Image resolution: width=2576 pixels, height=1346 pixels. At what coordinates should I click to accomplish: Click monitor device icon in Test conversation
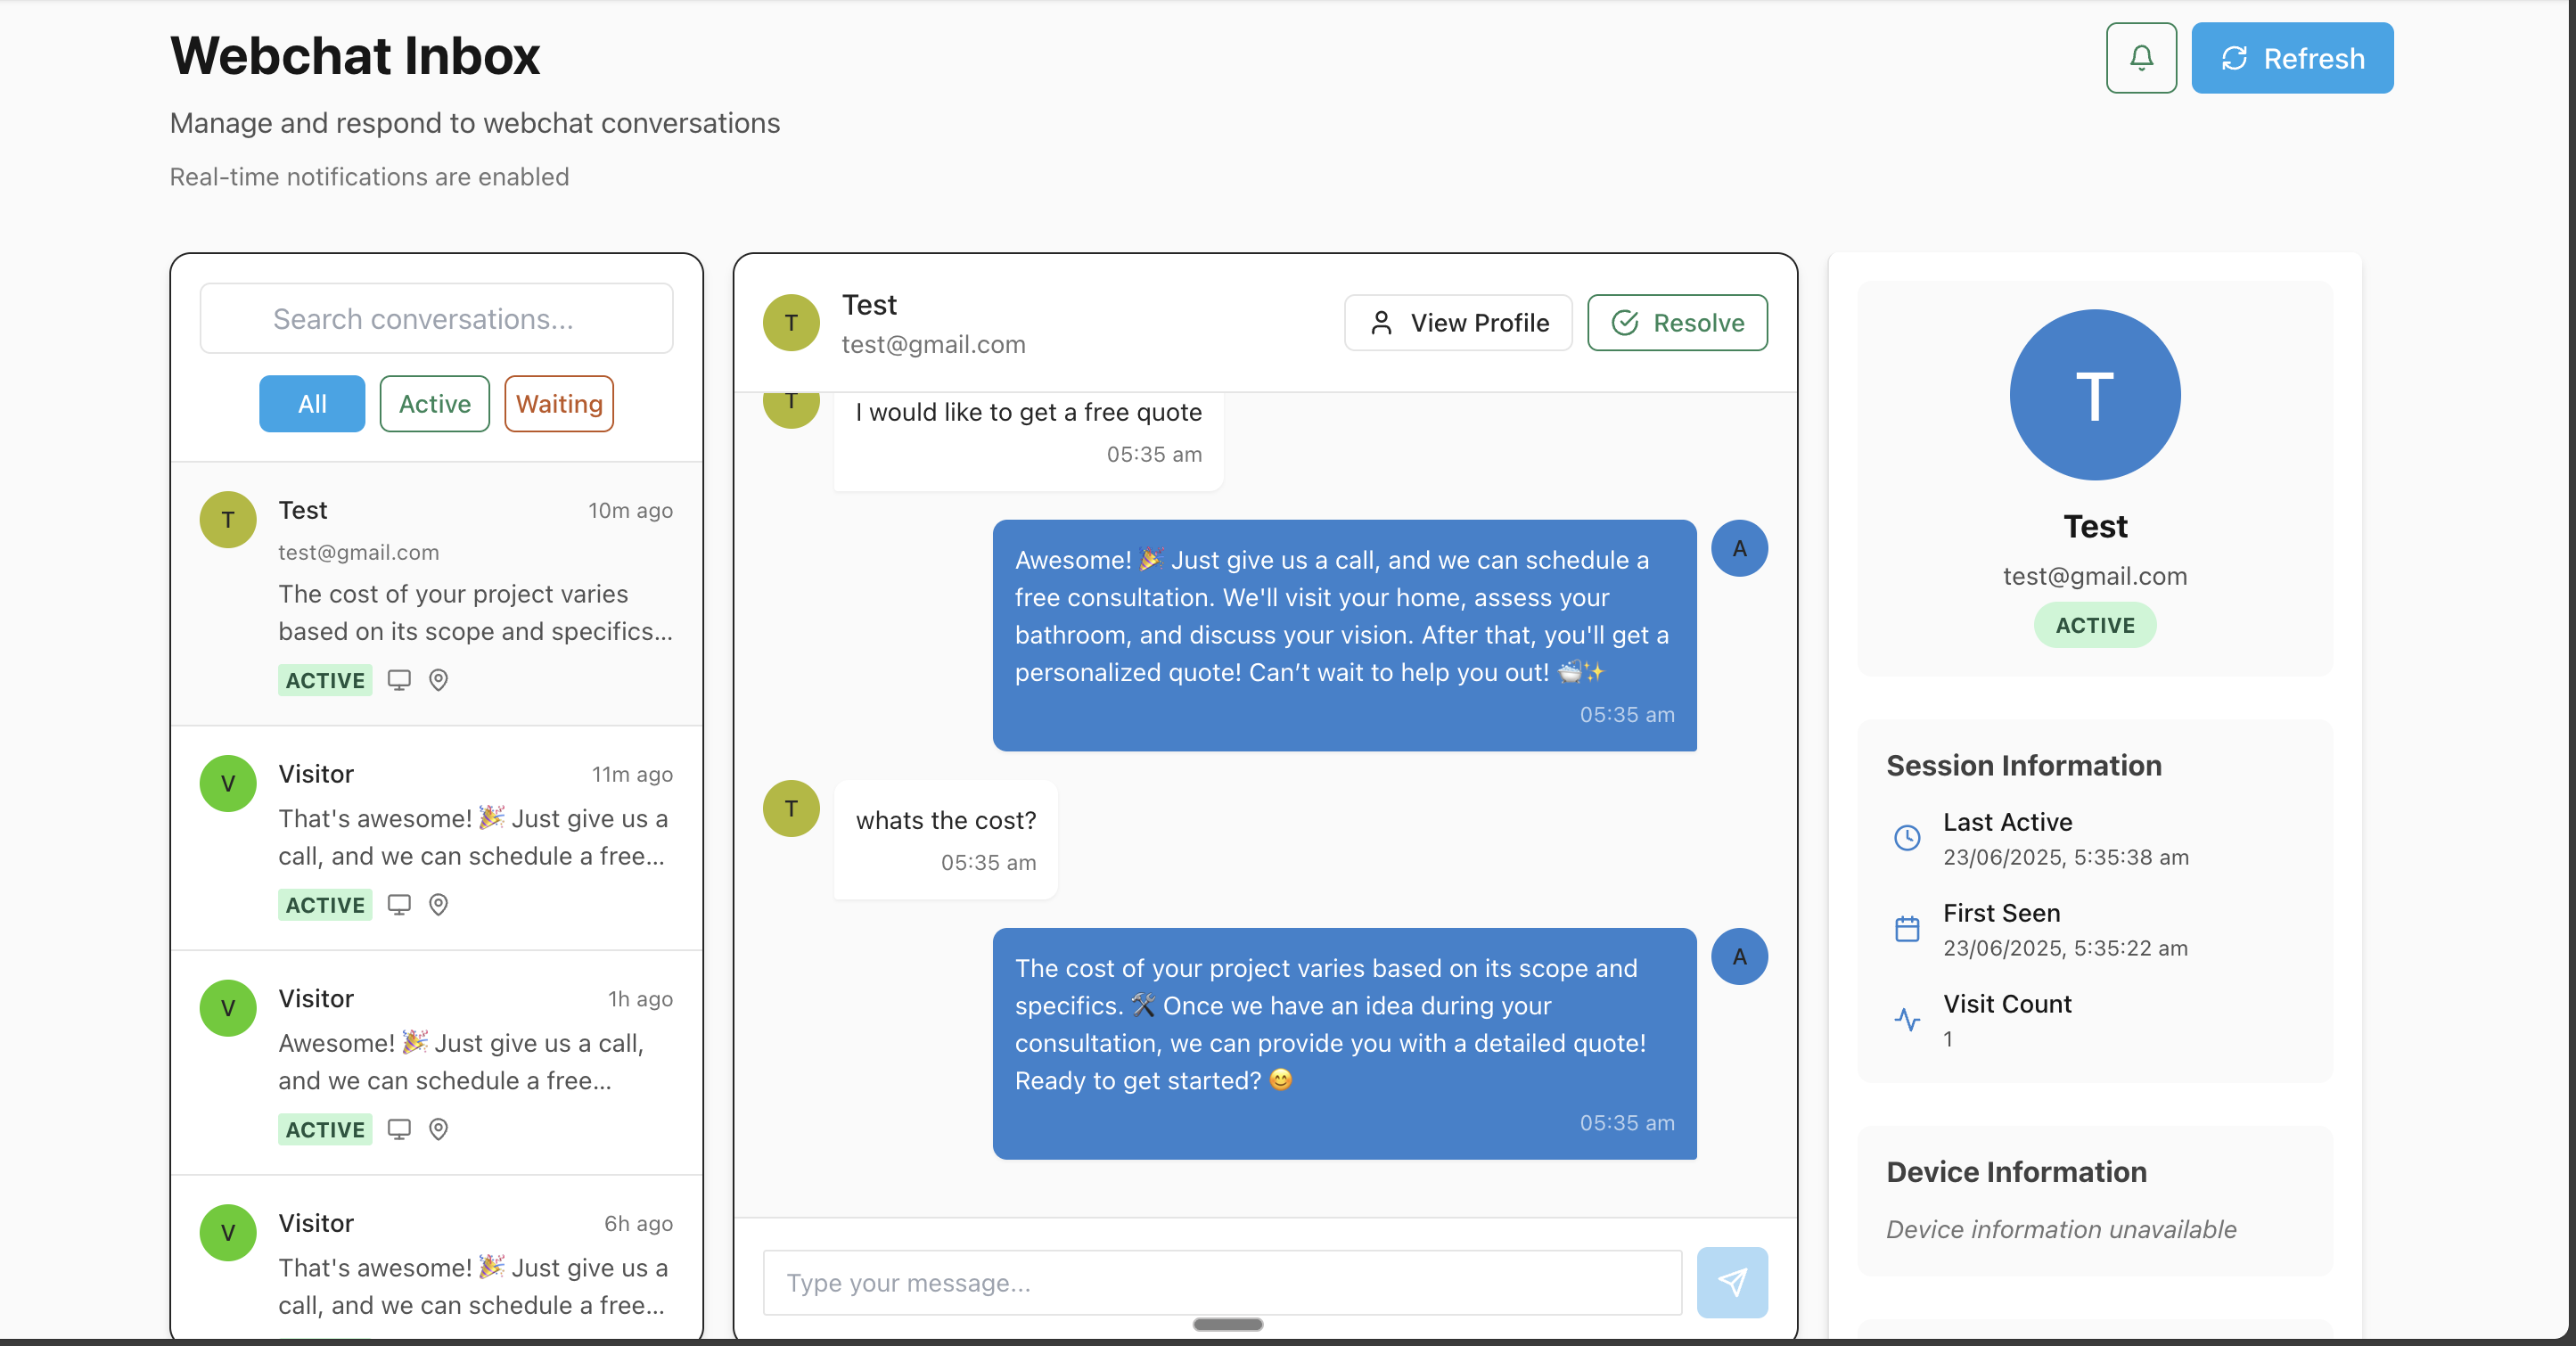[x=399, y=680]
